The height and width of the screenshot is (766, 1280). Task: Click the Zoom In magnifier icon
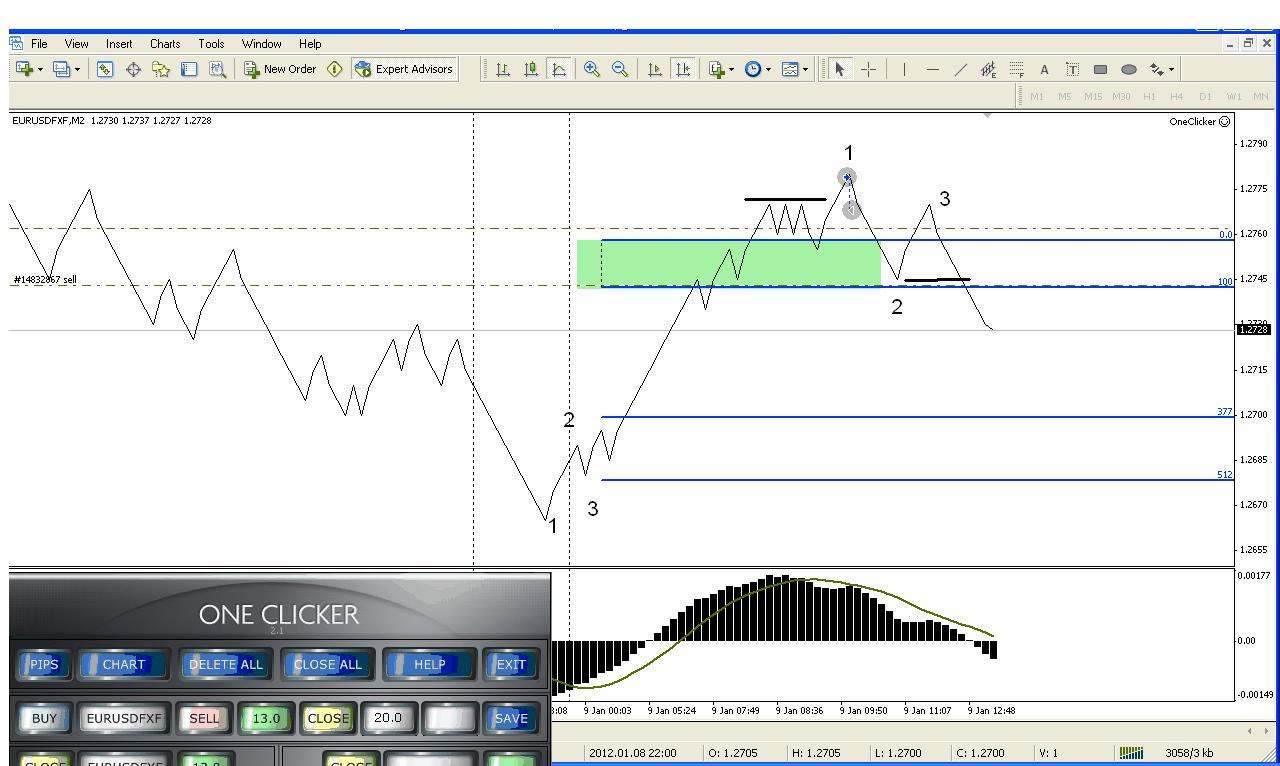coord(592,69)
